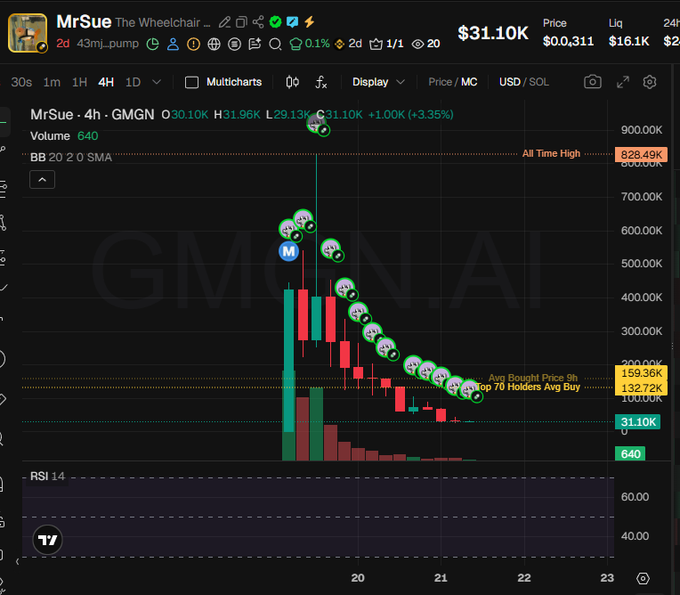Open the candlestick chart type icon
Screen dimensions: 680x595
(292, 82)
